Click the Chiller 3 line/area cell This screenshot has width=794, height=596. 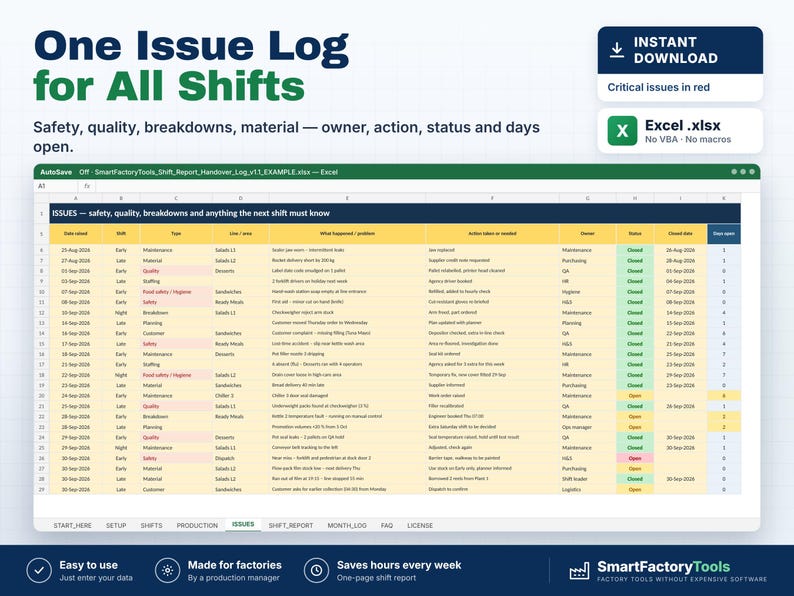click(241, 396)
